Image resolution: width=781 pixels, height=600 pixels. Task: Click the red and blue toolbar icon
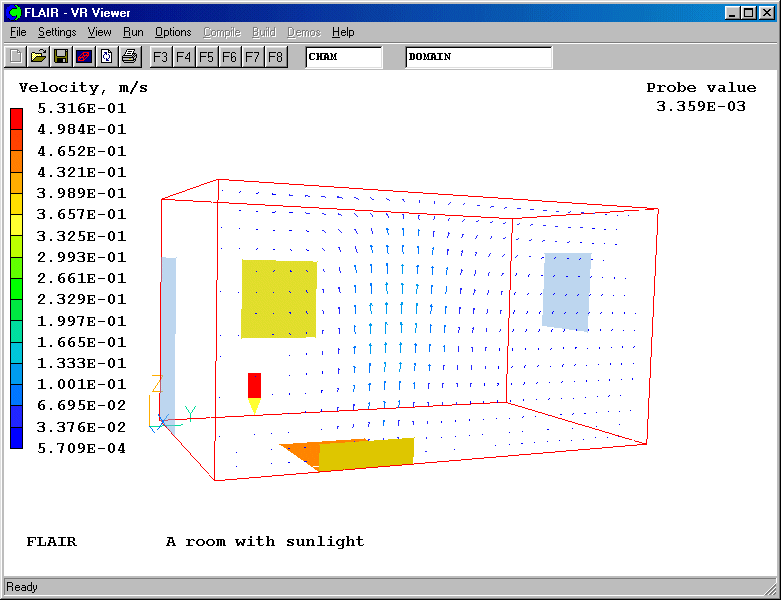[x=84, y=57]
